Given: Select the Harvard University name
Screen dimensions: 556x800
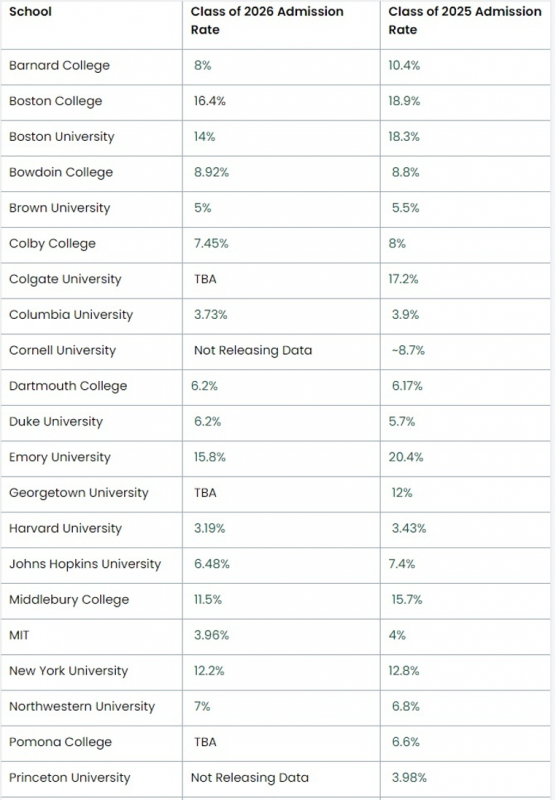Looking at the screenshot, I should [x=65, y=529].
